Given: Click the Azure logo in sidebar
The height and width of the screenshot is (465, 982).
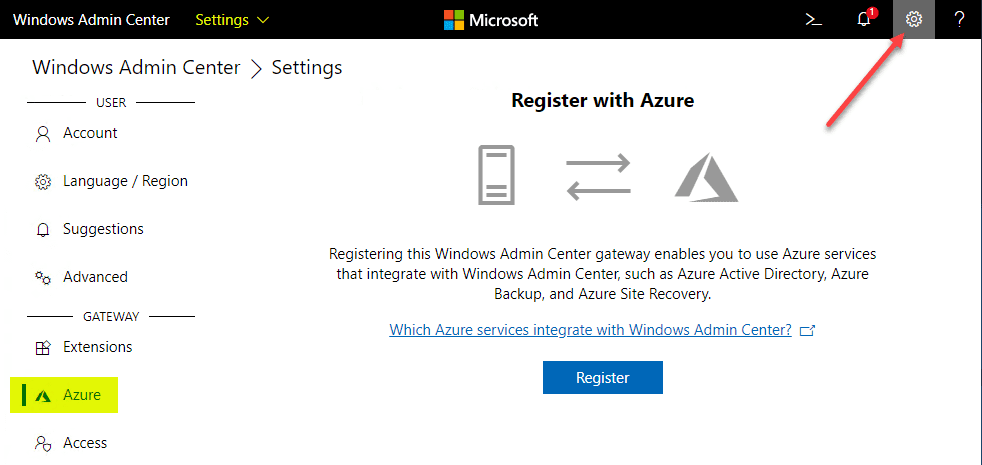Looking at the screenshot, I should pyautogui.click(x=43, y=396).
